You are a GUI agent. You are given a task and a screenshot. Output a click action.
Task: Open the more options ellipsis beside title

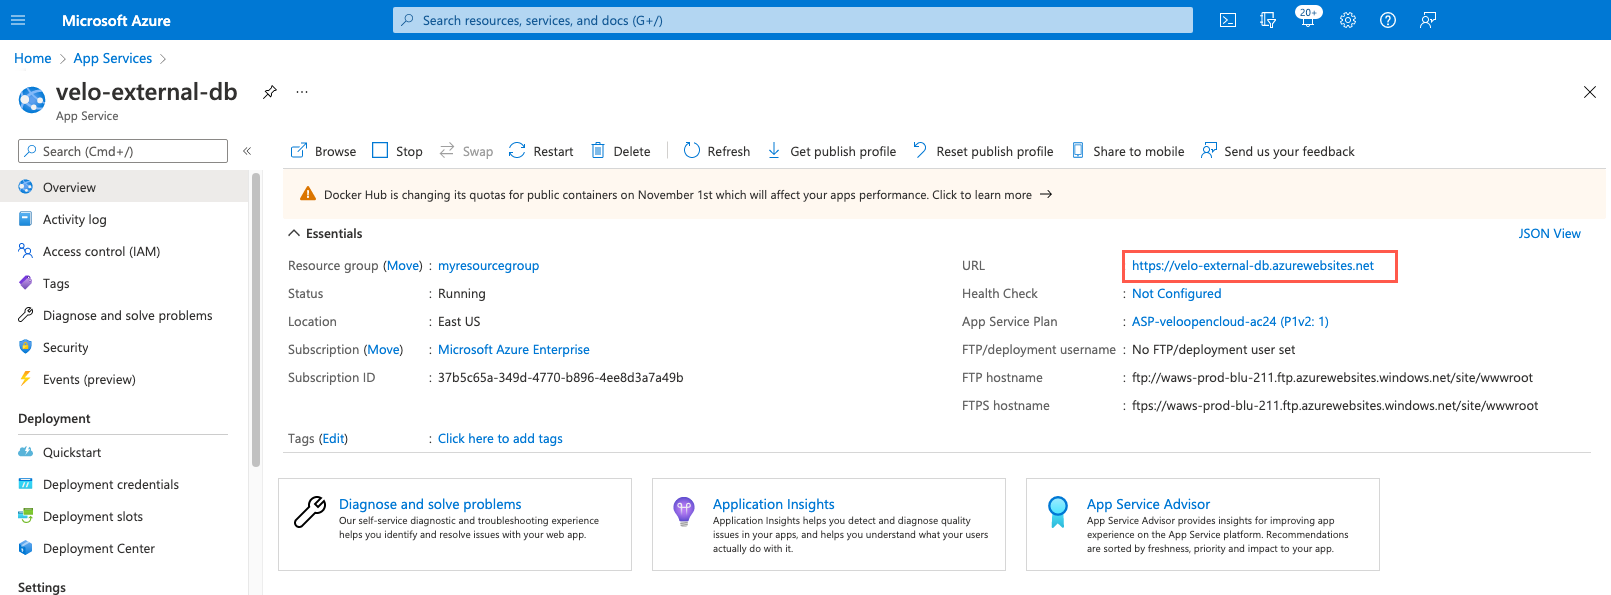click(x=302, y=92)
